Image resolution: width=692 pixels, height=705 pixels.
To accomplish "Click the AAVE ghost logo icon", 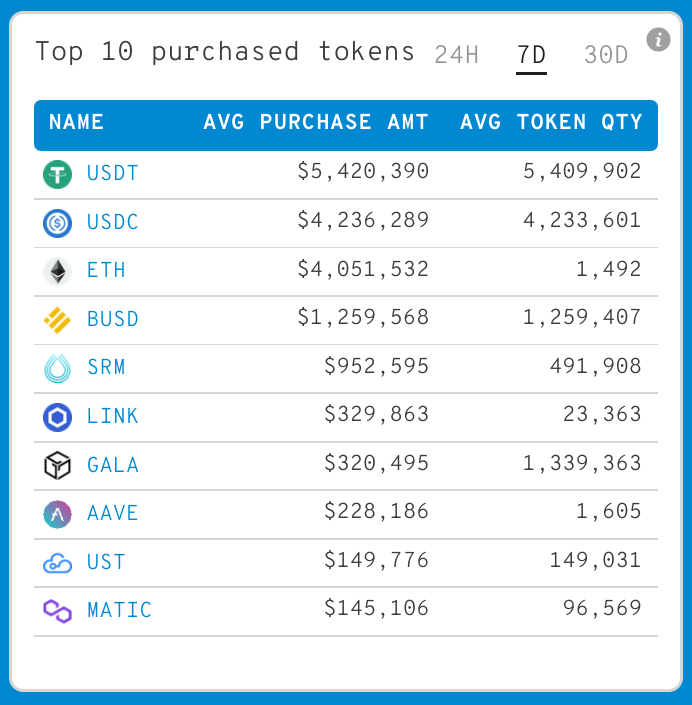I will pyautogui.click(x=58, y=514).
